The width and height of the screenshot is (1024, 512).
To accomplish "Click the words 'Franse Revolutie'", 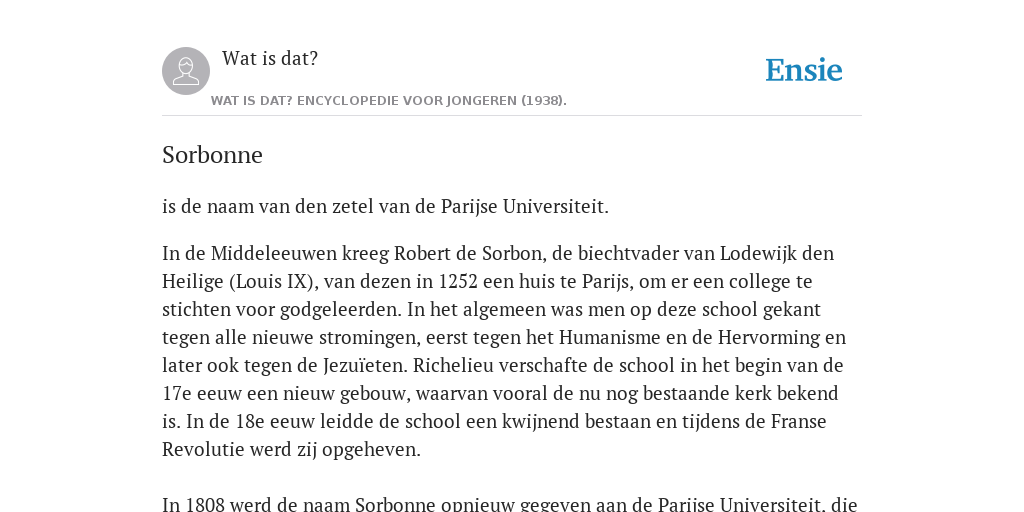I will point(799,422).
